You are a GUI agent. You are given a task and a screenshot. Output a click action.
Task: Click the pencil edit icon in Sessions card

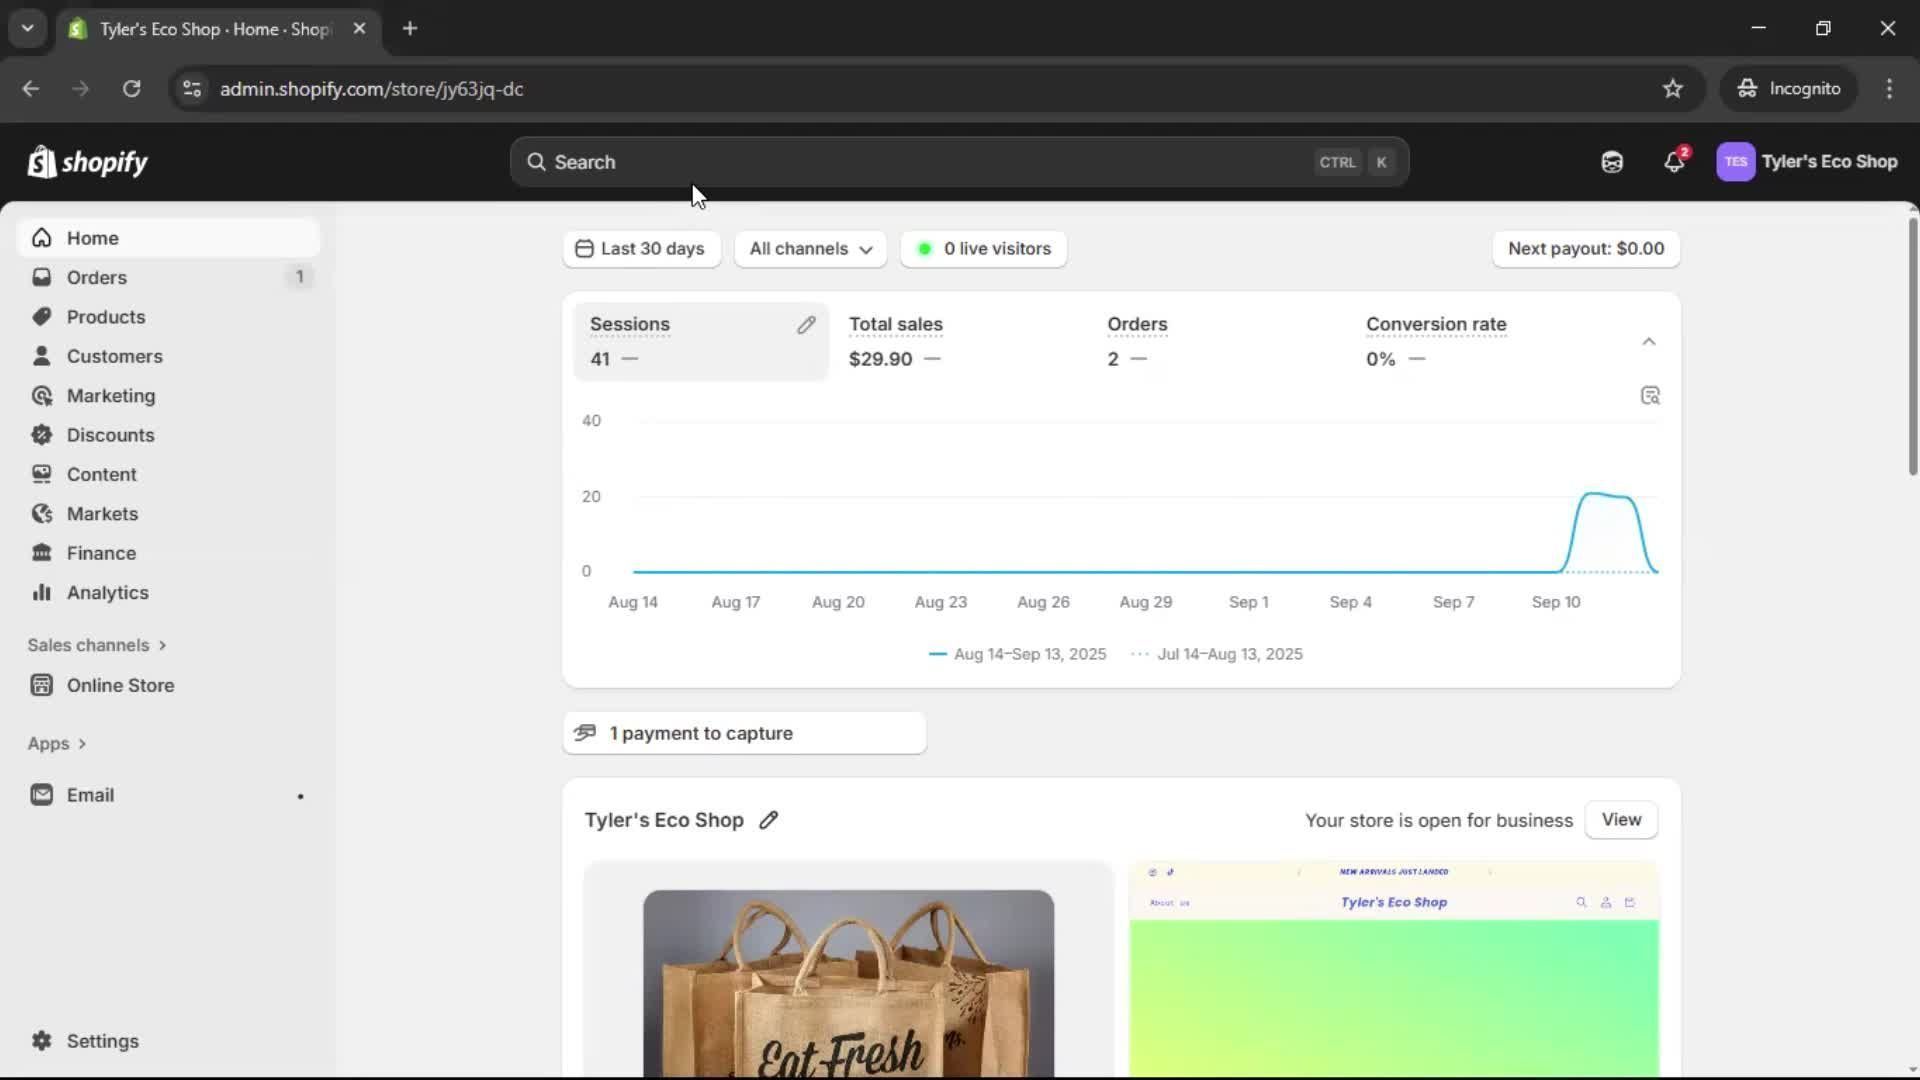click(806, 325)
